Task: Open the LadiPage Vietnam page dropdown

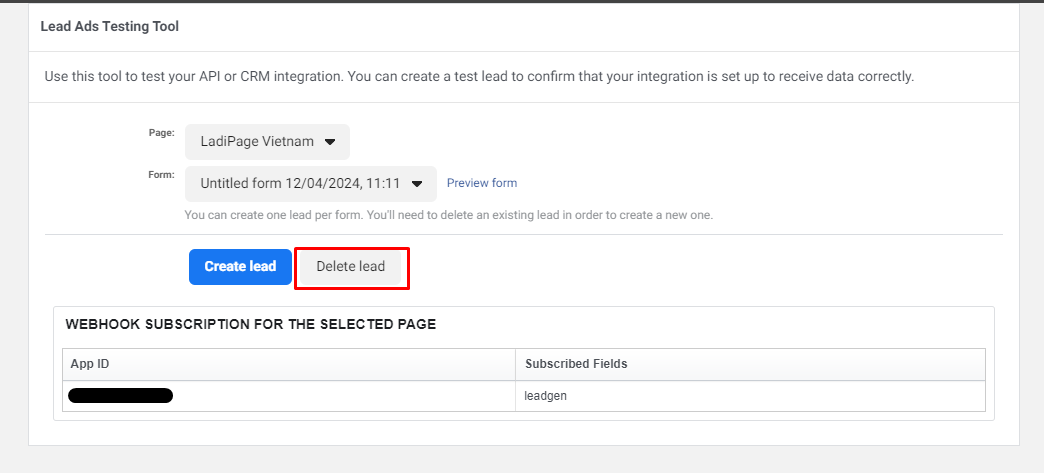Action: coord(267,142)
